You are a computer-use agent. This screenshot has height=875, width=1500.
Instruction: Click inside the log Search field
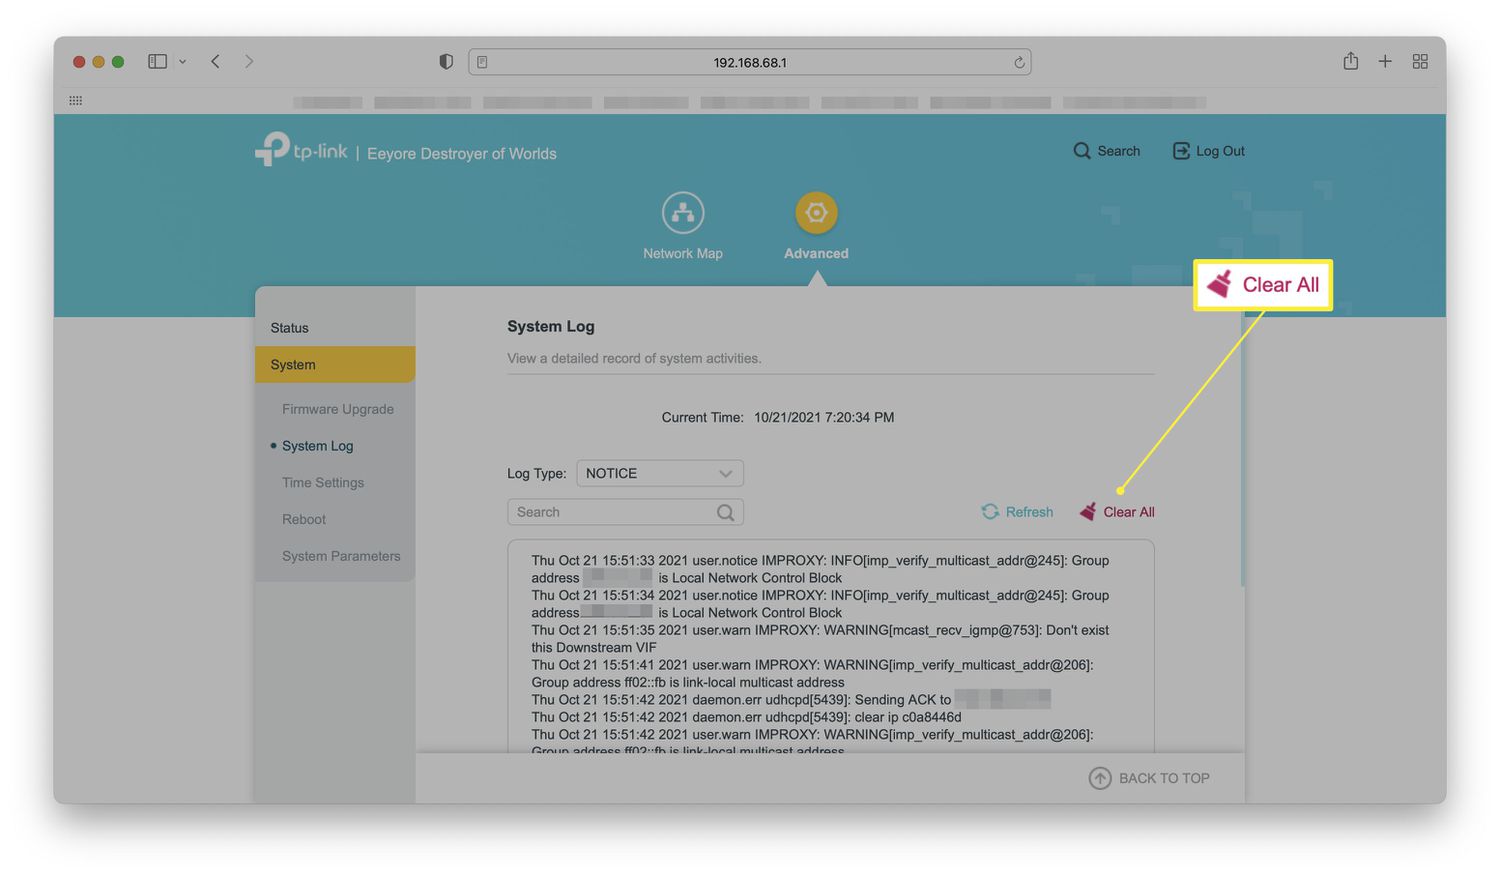610,512
